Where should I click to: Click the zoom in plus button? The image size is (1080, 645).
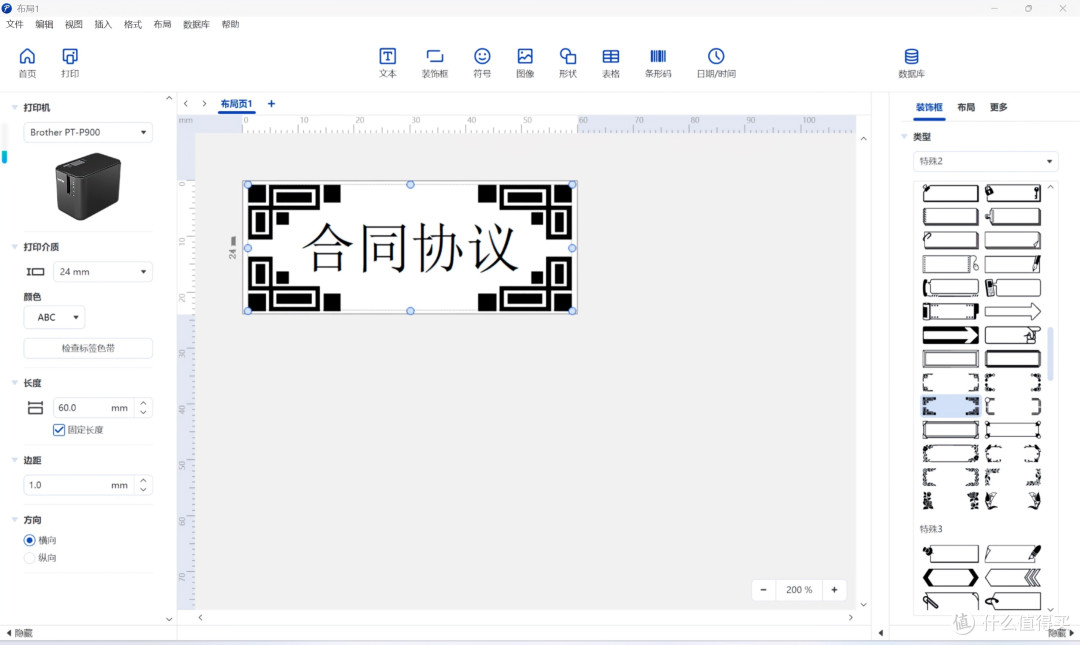coord(834,590)
